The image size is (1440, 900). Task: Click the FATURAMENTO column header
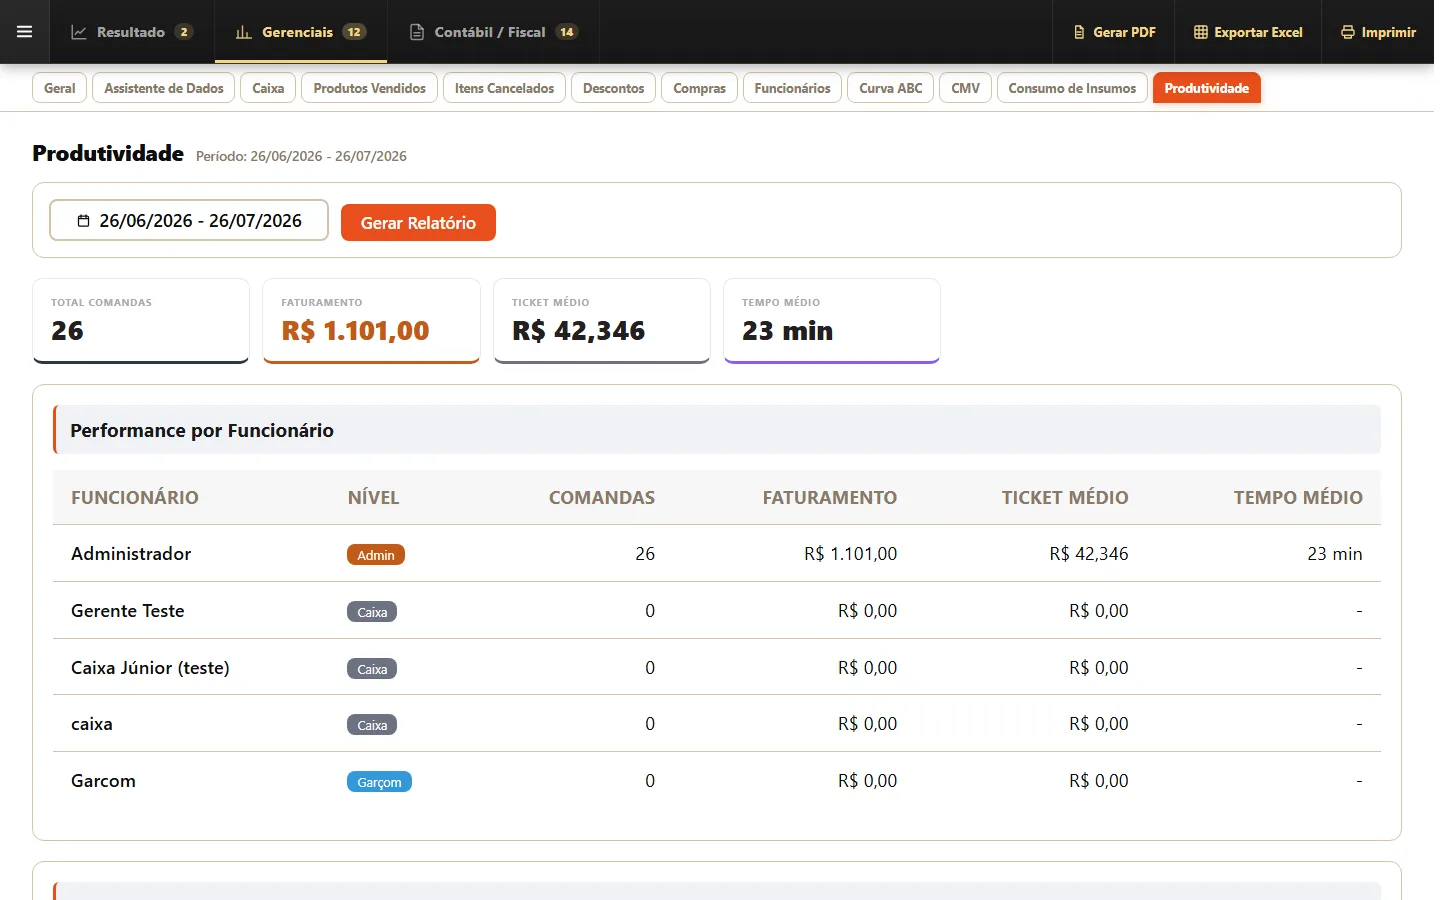point(830,498)
